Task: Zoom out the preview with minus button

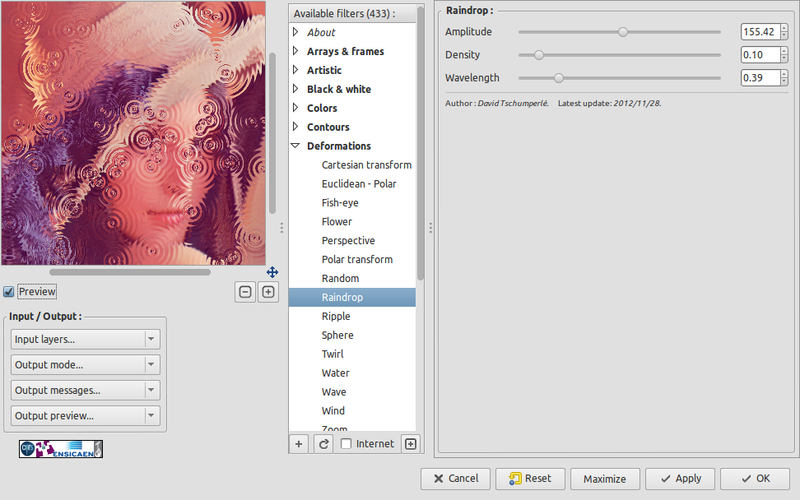Action: (x=245, y=292)
